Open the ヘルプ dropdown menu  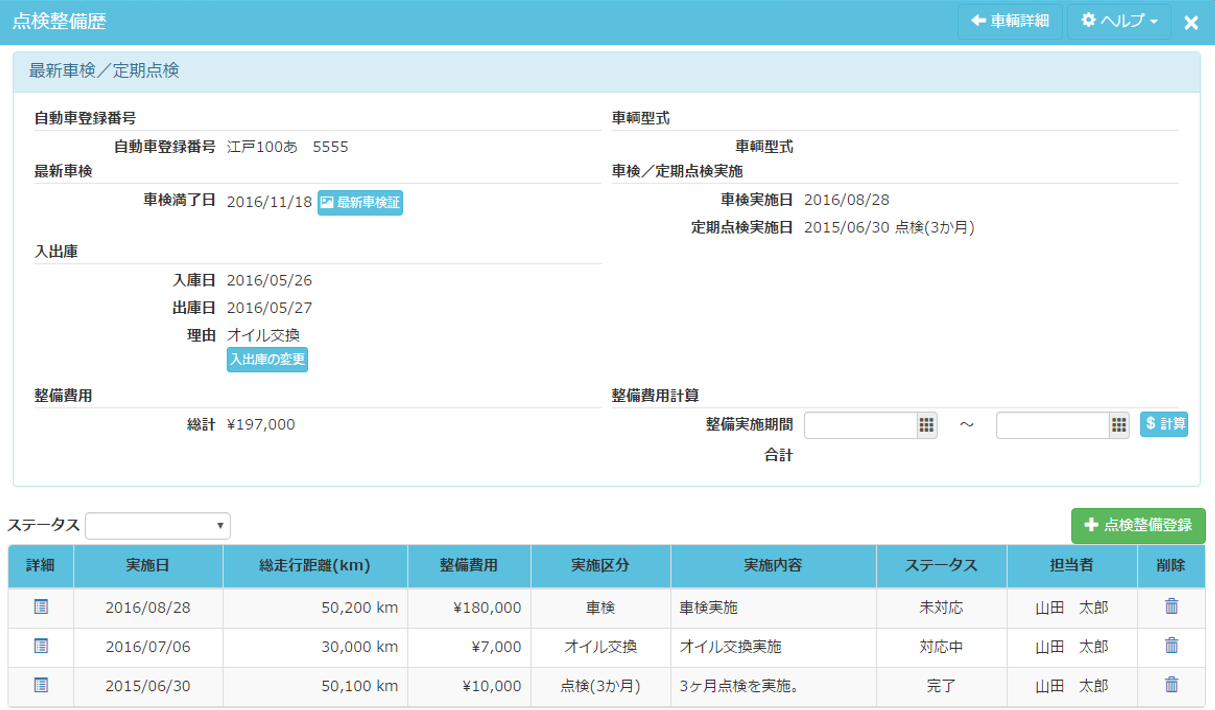point(1119,21)
